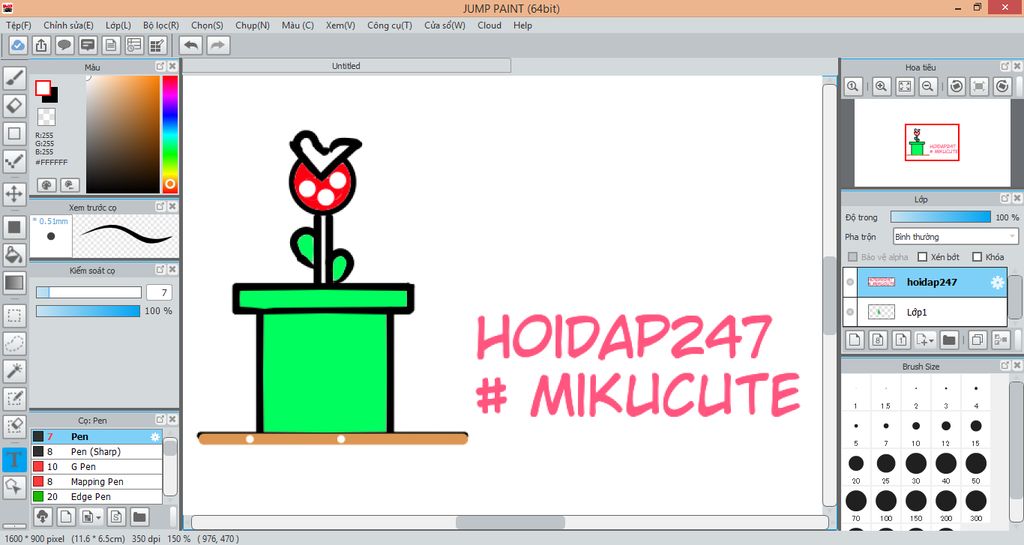Pop out the Lớp panel
Screen dimensions: 1024x545
tap(1005, 198)
